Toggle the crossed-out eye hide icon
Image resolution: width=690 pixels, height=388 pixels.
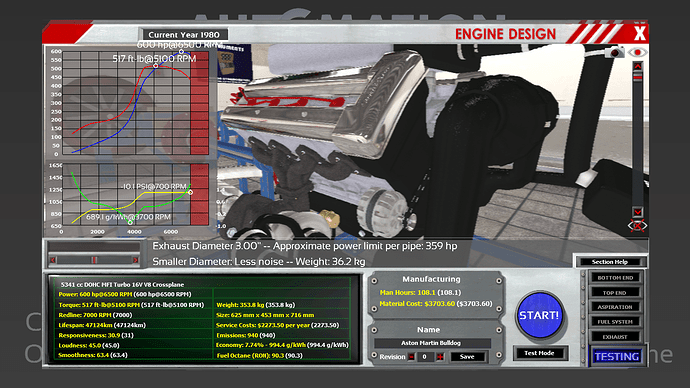637,226
